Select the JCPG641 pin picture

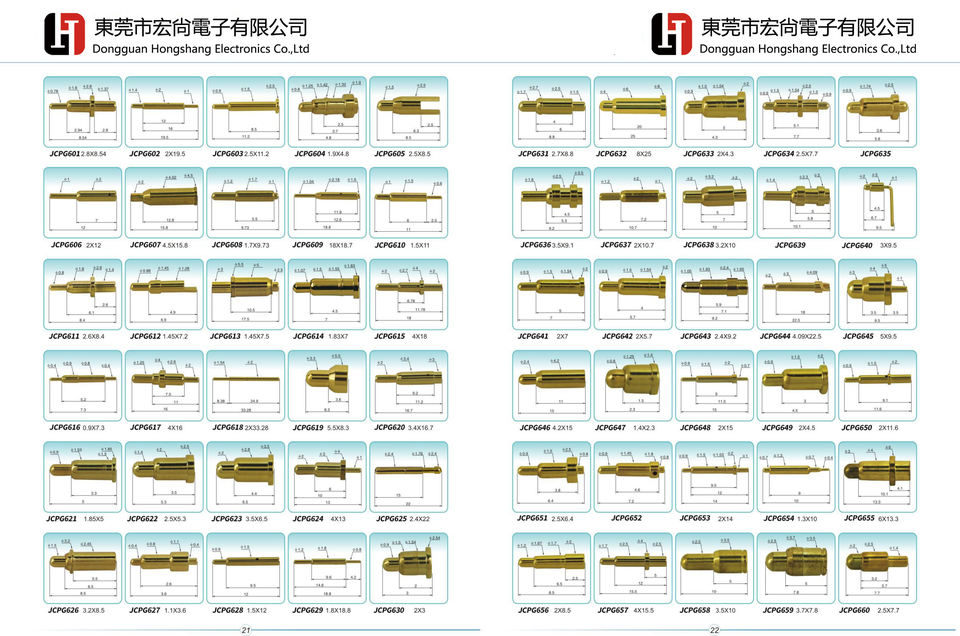click(x=552, y=294)
